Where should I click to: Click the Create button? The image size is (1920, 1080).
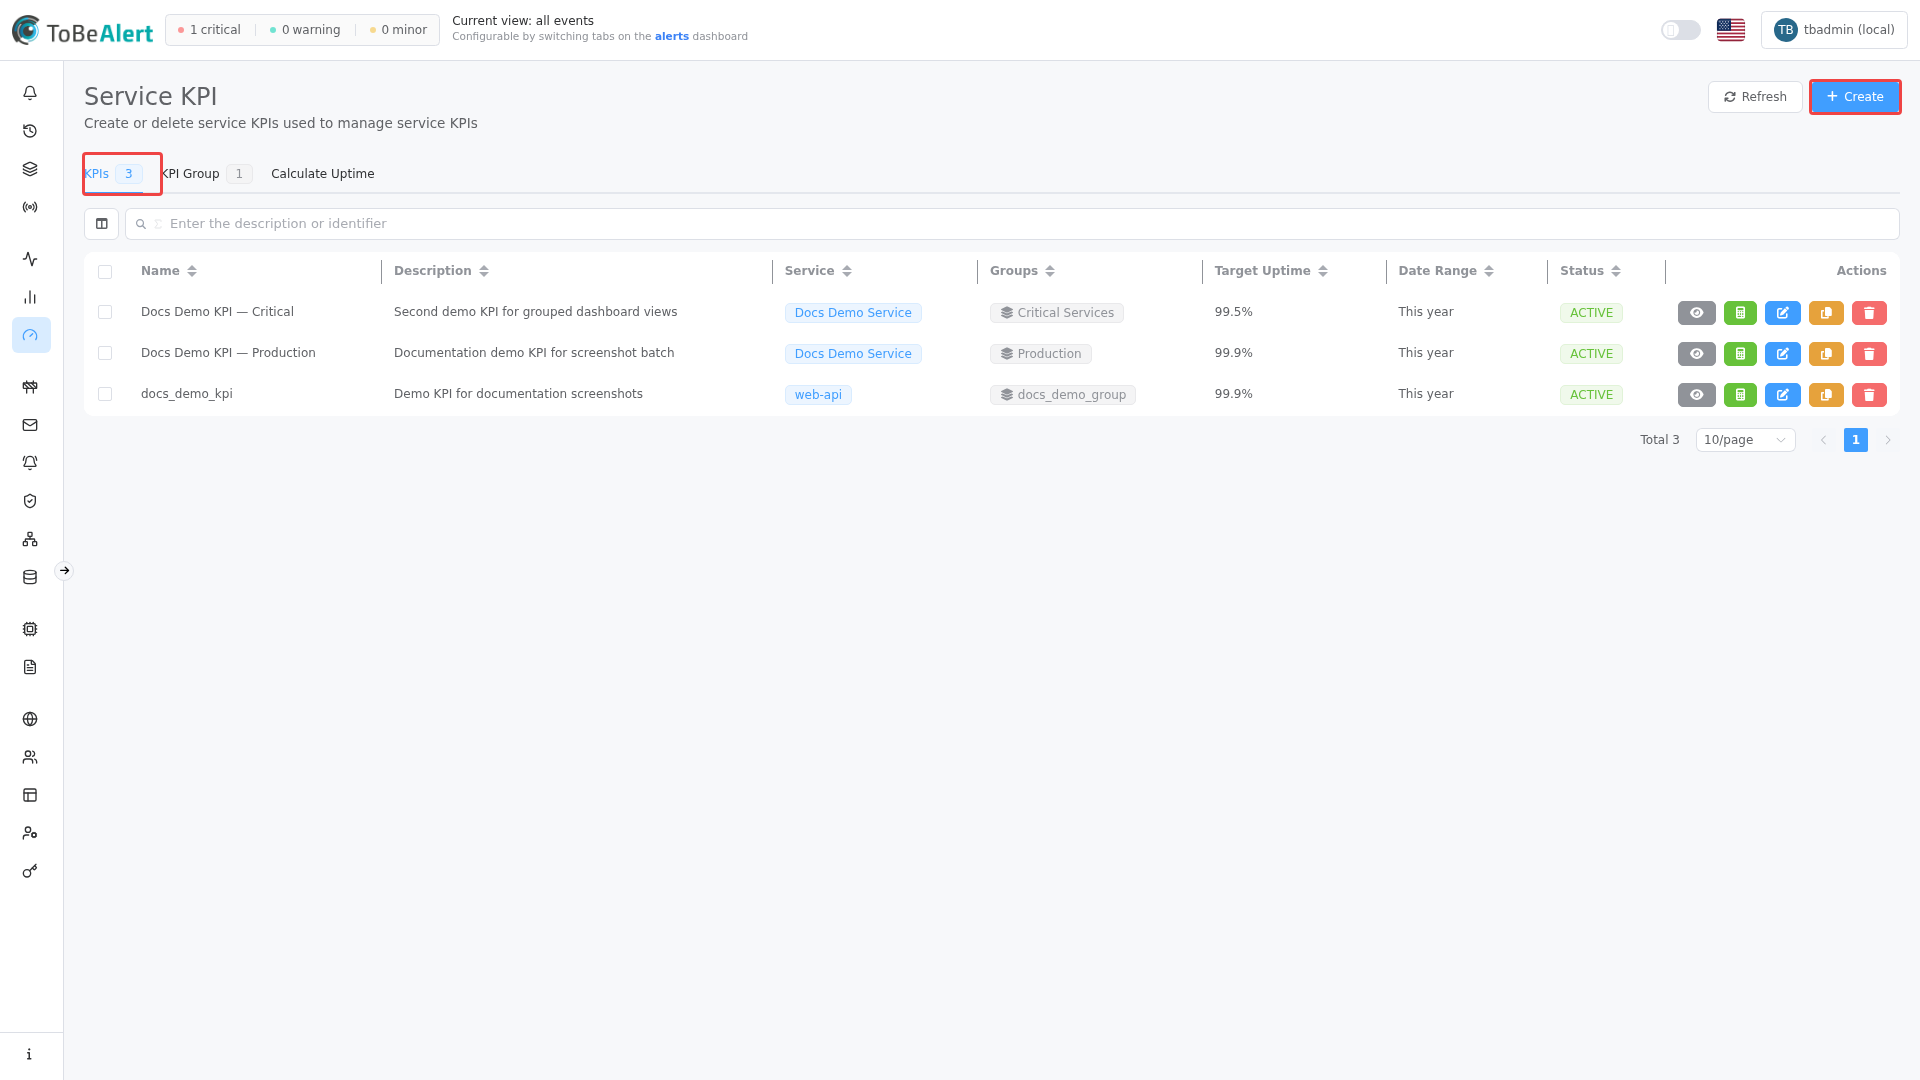[1855, 97]
